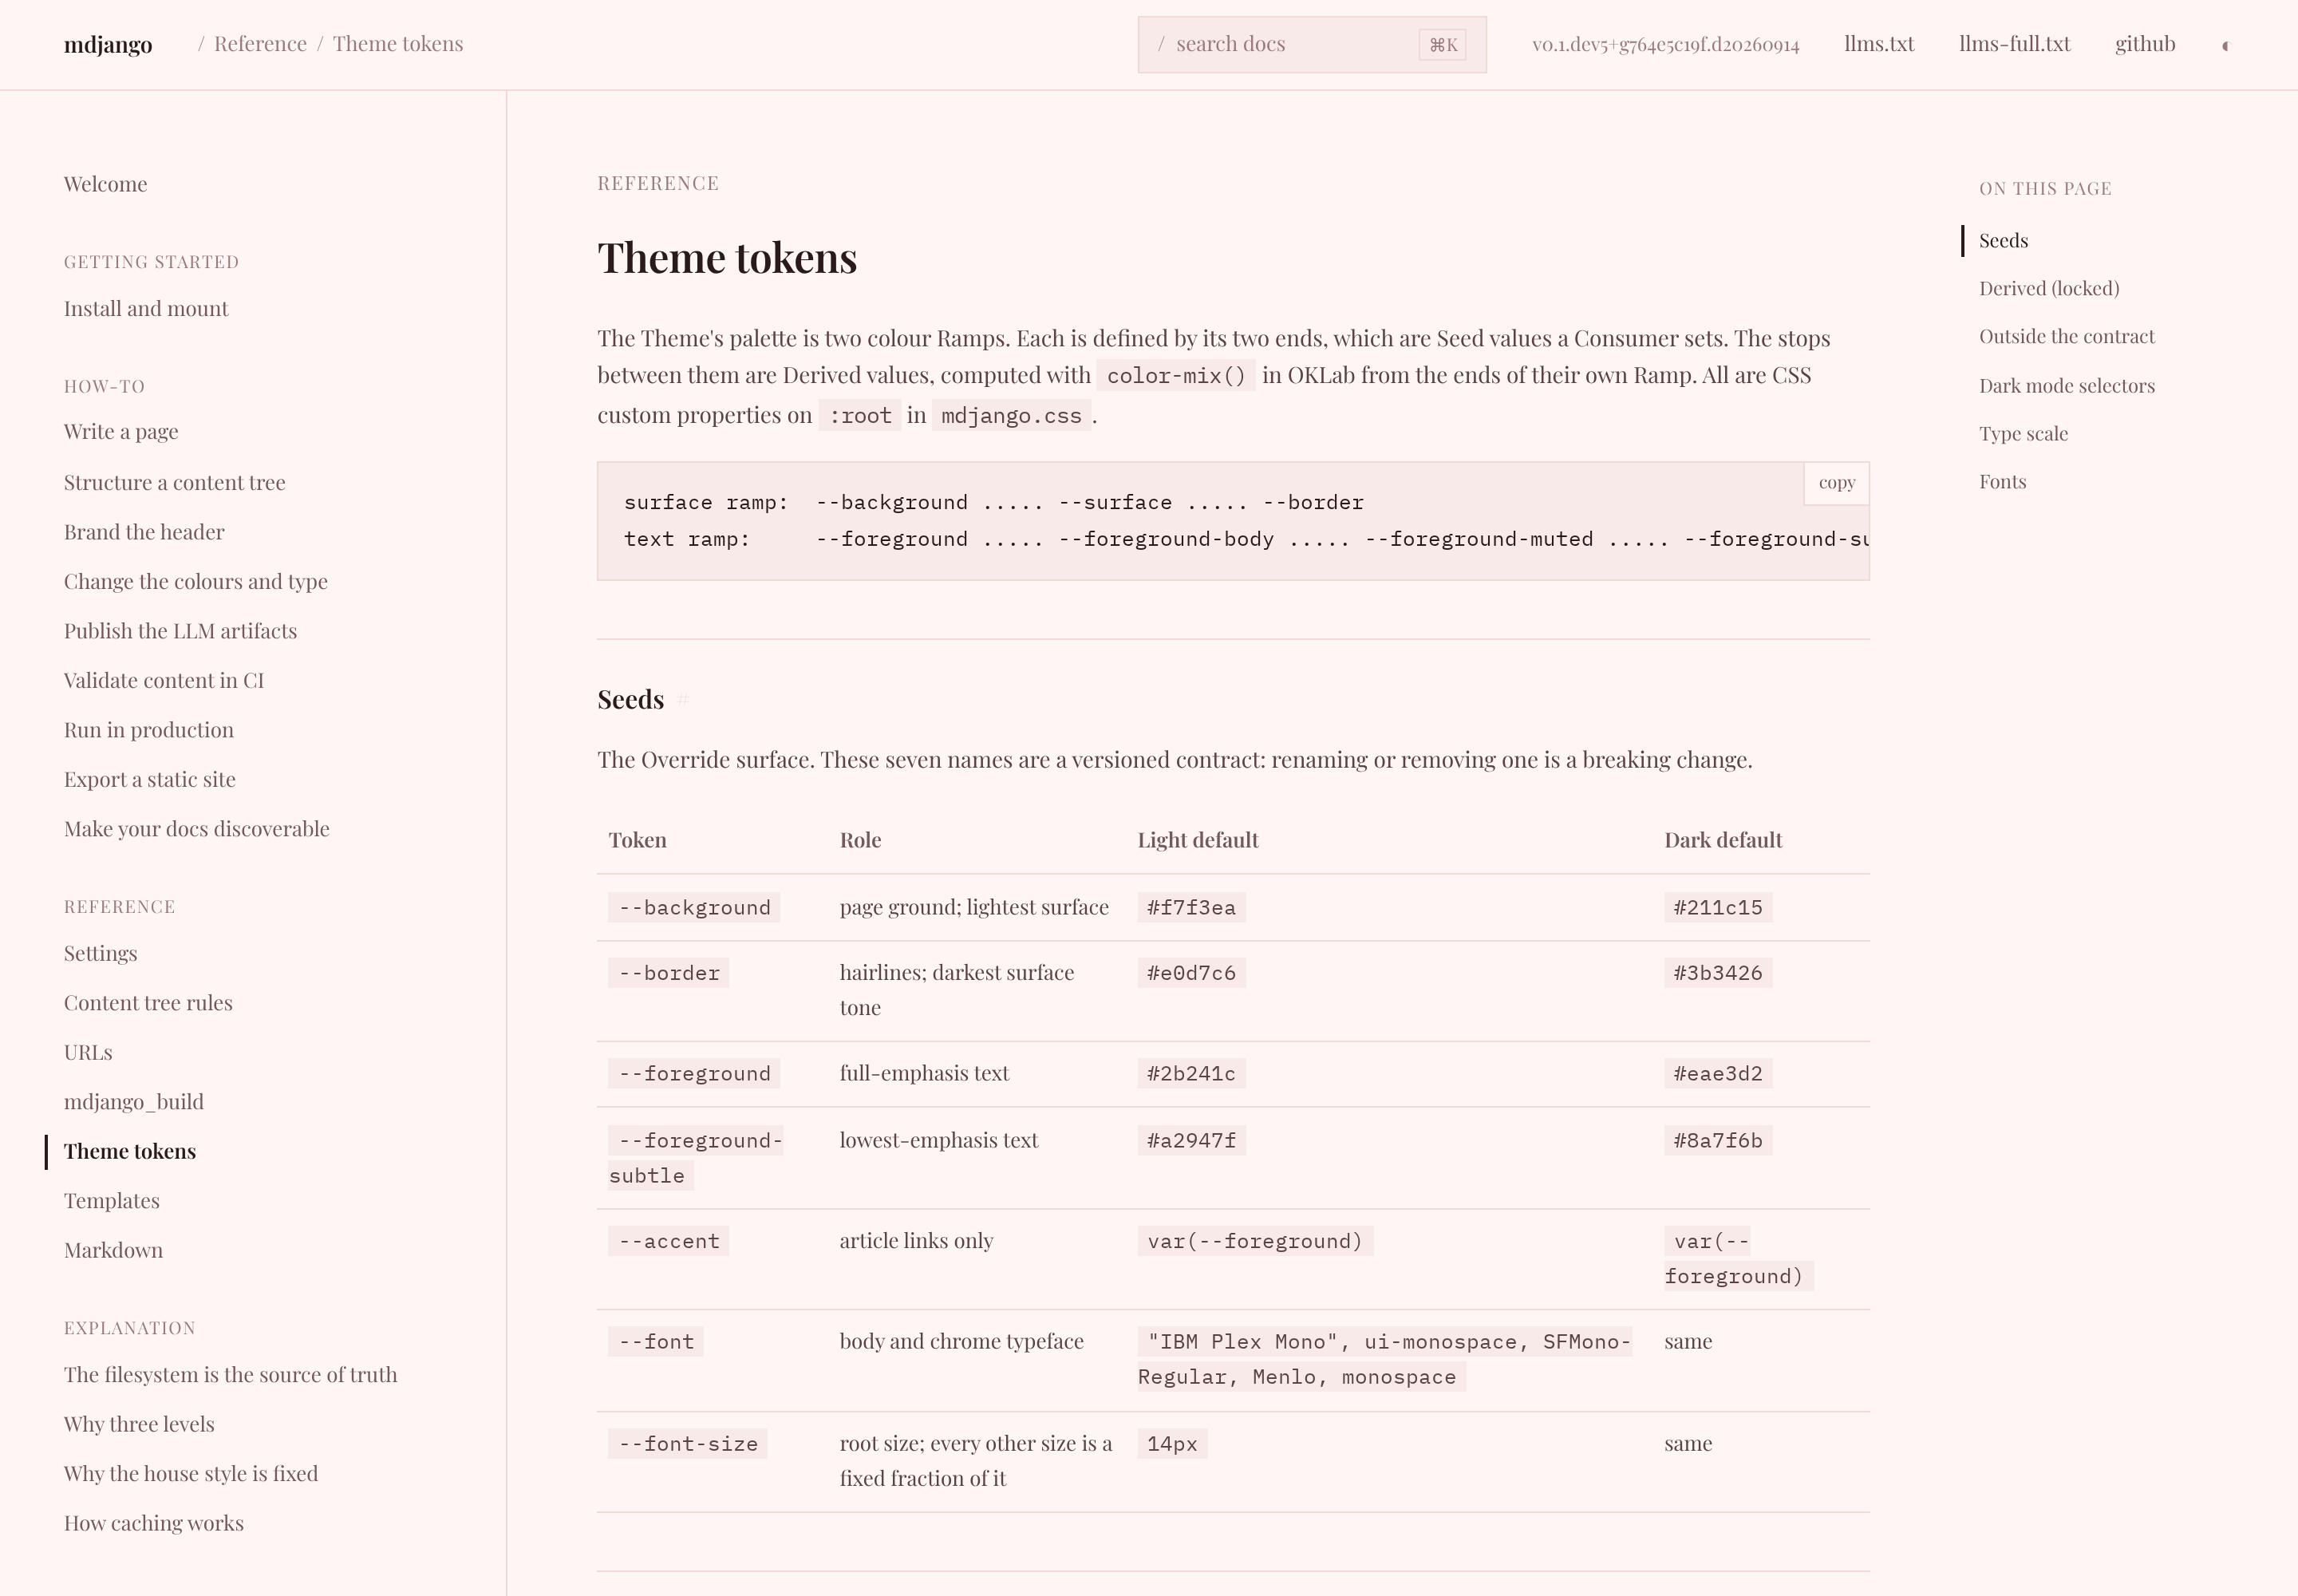Go to Brand the header
Viewport: 2298px width, 1596px height.
point(144,532)
